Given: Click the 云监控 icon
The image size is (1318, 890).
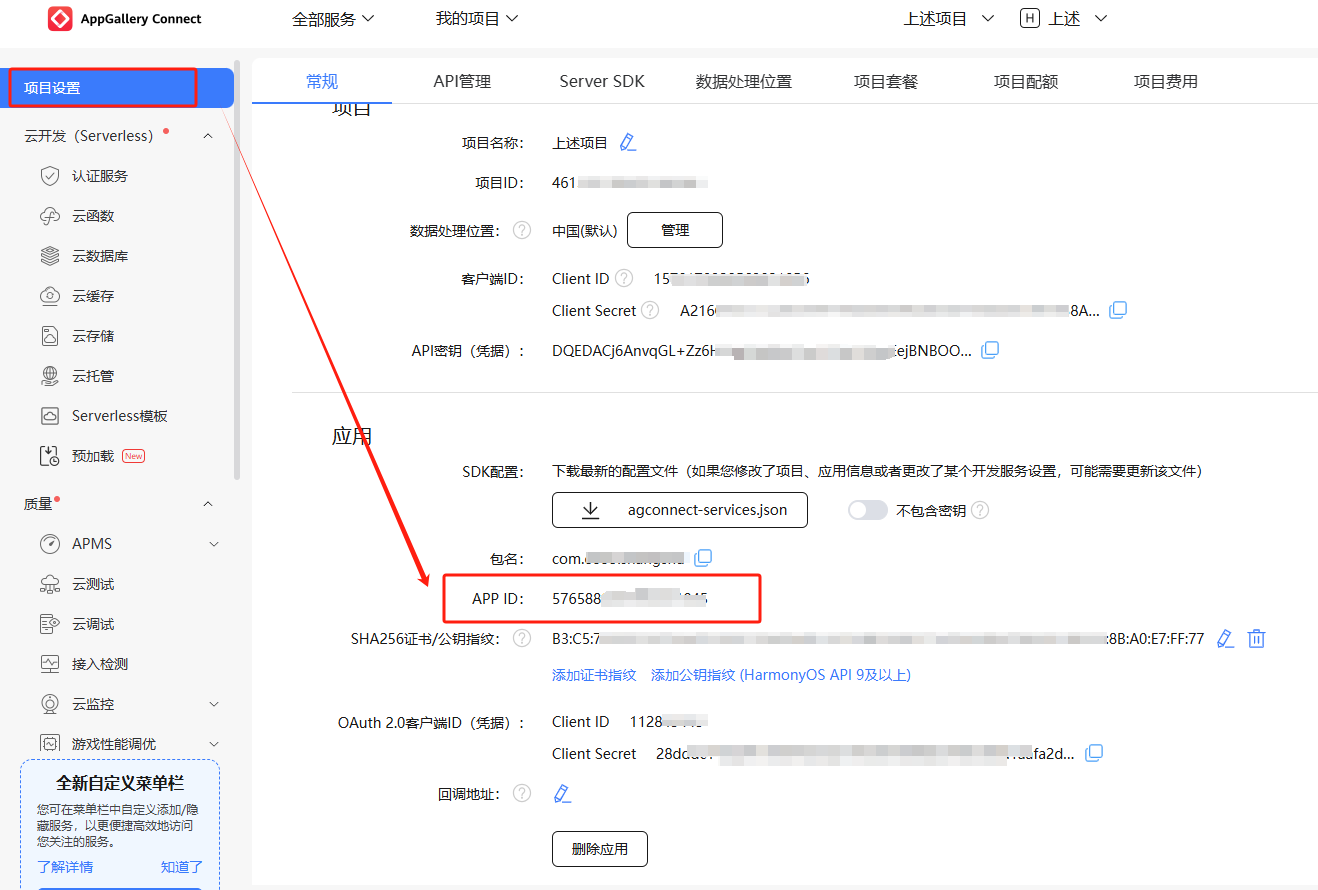Looking at the screenshot, I should pyautogui.click(x=50, y=704).
